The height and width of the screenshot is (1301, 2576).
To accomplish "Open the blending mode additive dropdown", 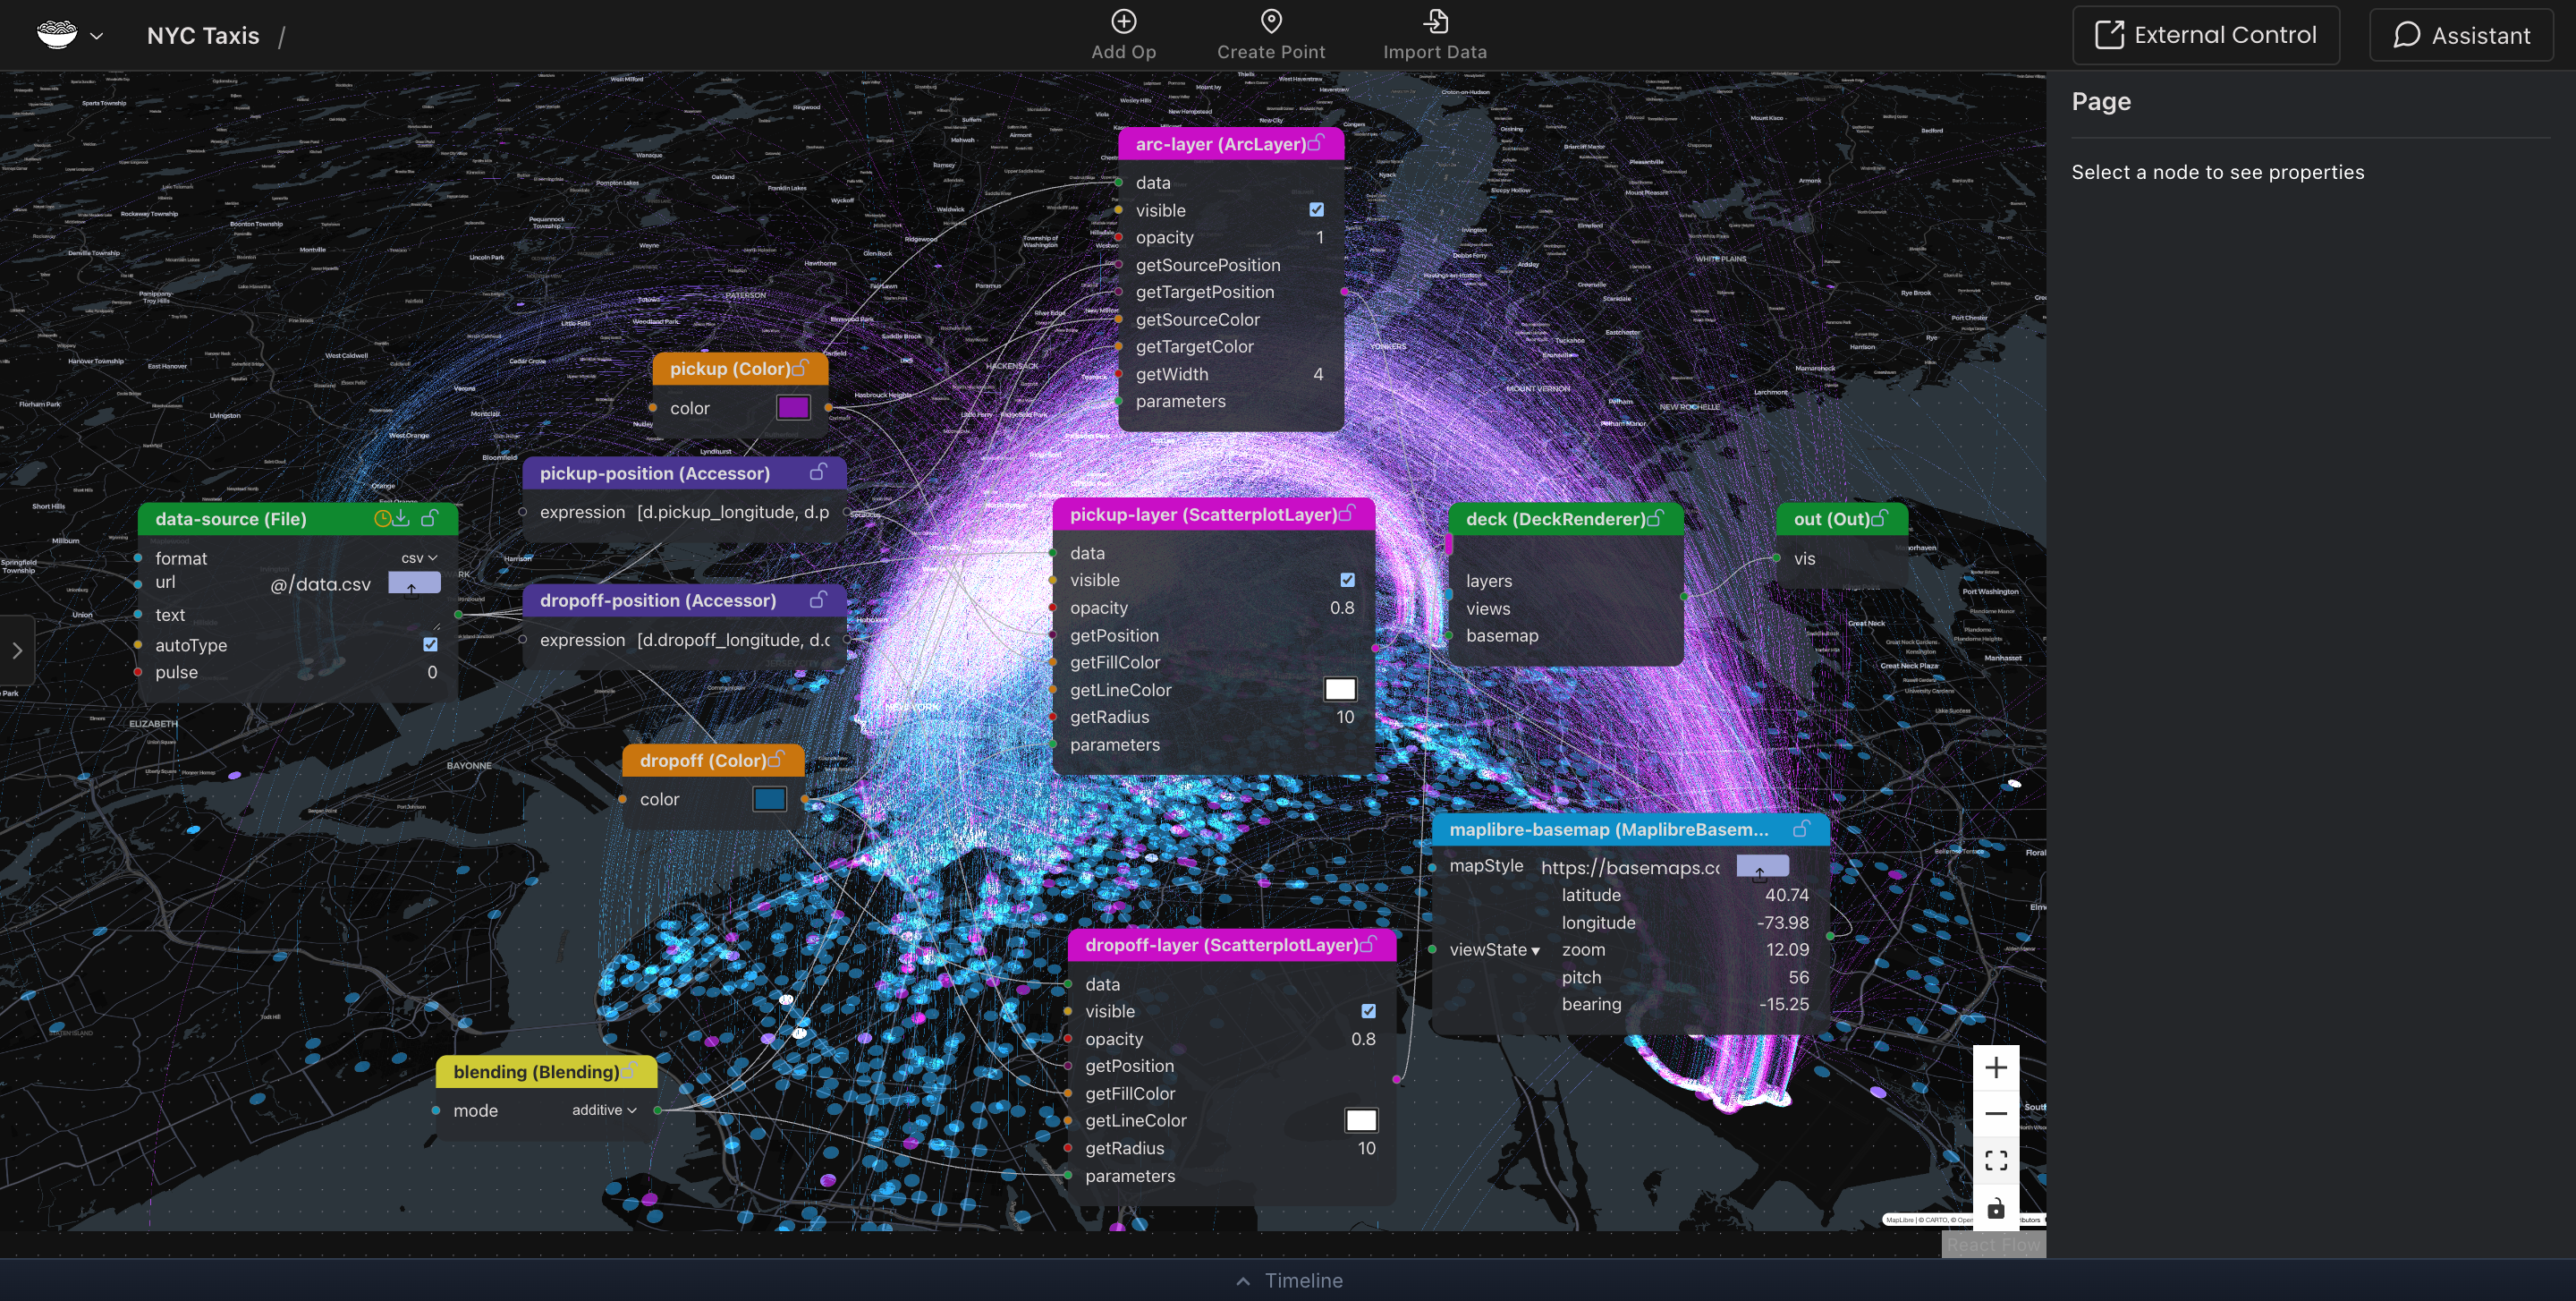I will [604, 1110].
